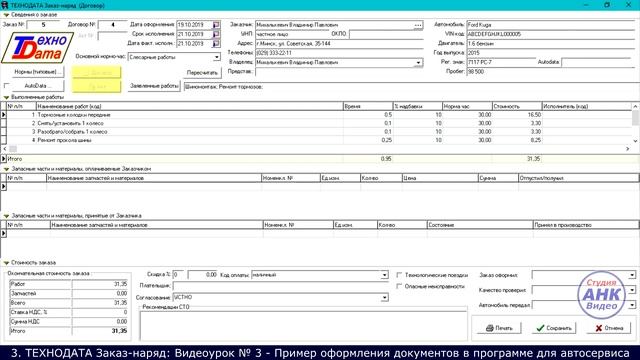
Task: Open Согласование dropdown
Action: coord(384,298)
